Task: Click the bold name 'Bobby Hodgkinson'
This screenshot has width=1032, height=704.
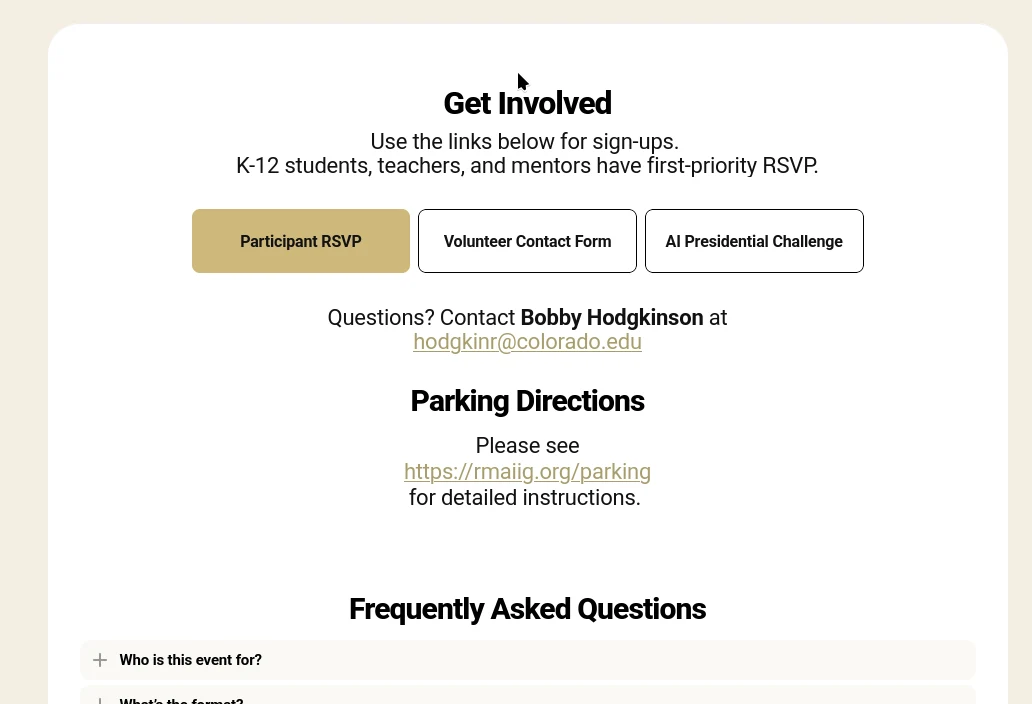Action: (612, 317)
